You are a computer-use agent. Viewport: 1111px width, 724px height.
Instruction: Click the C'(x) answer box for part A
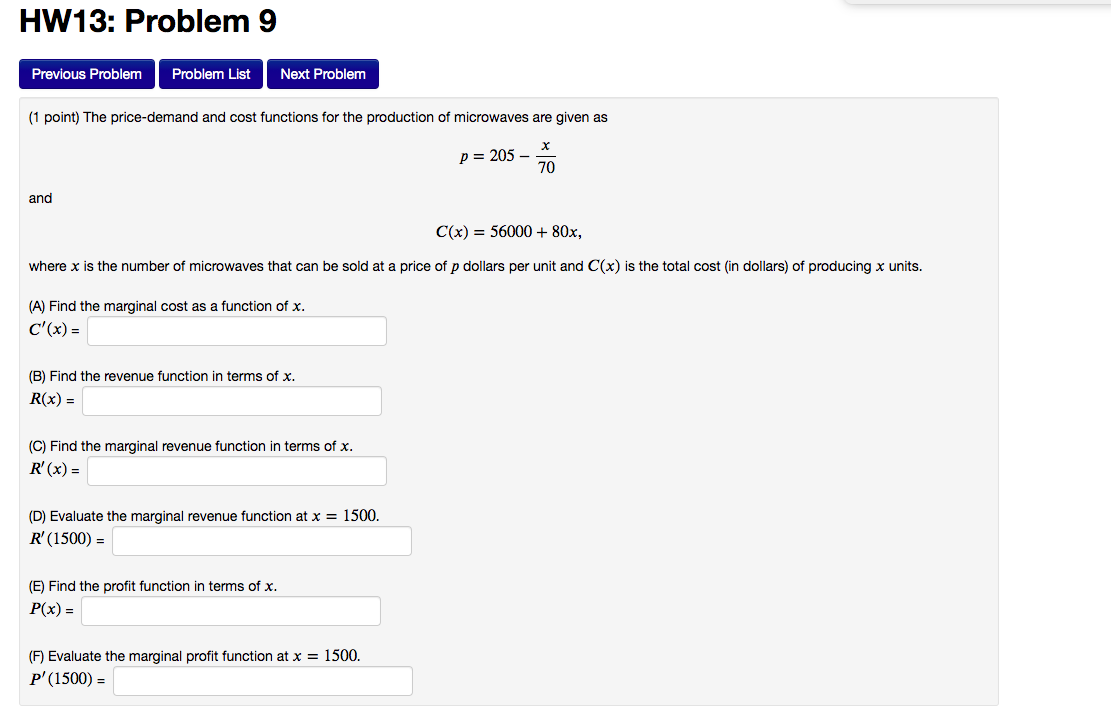tap(236, 330)
